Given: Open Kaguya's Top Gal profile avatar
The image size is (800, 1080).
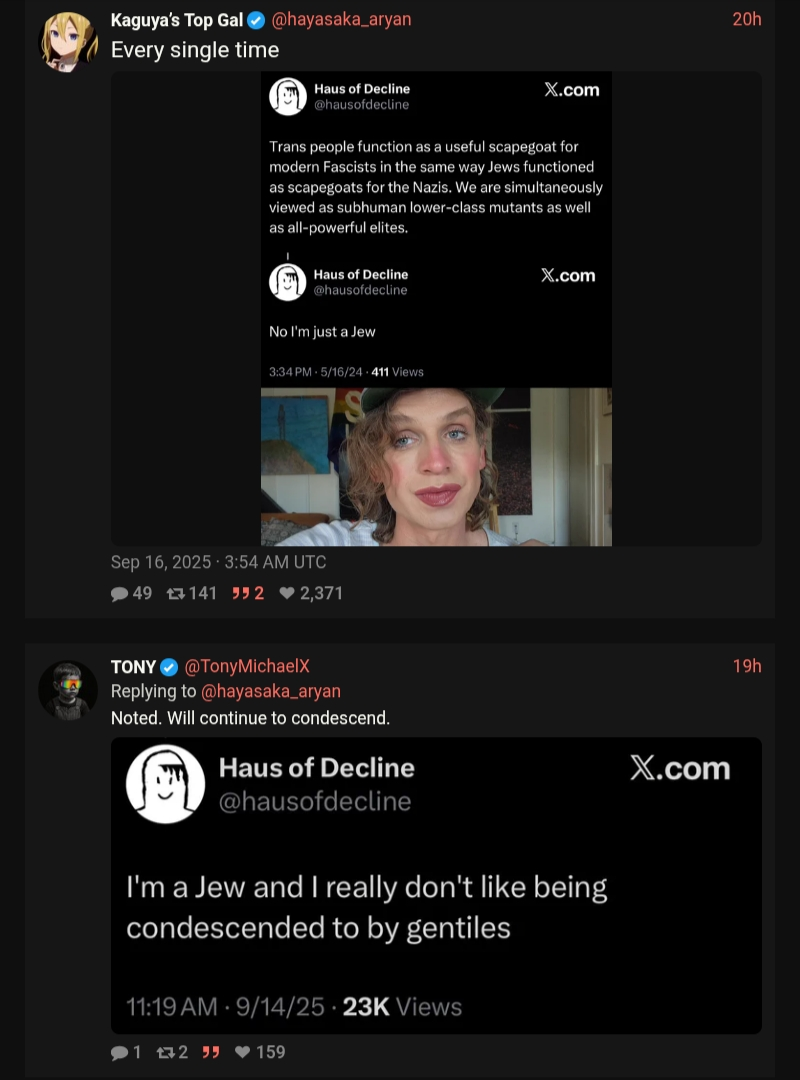Looking at the screenshot, I should [x=68, y=42].
